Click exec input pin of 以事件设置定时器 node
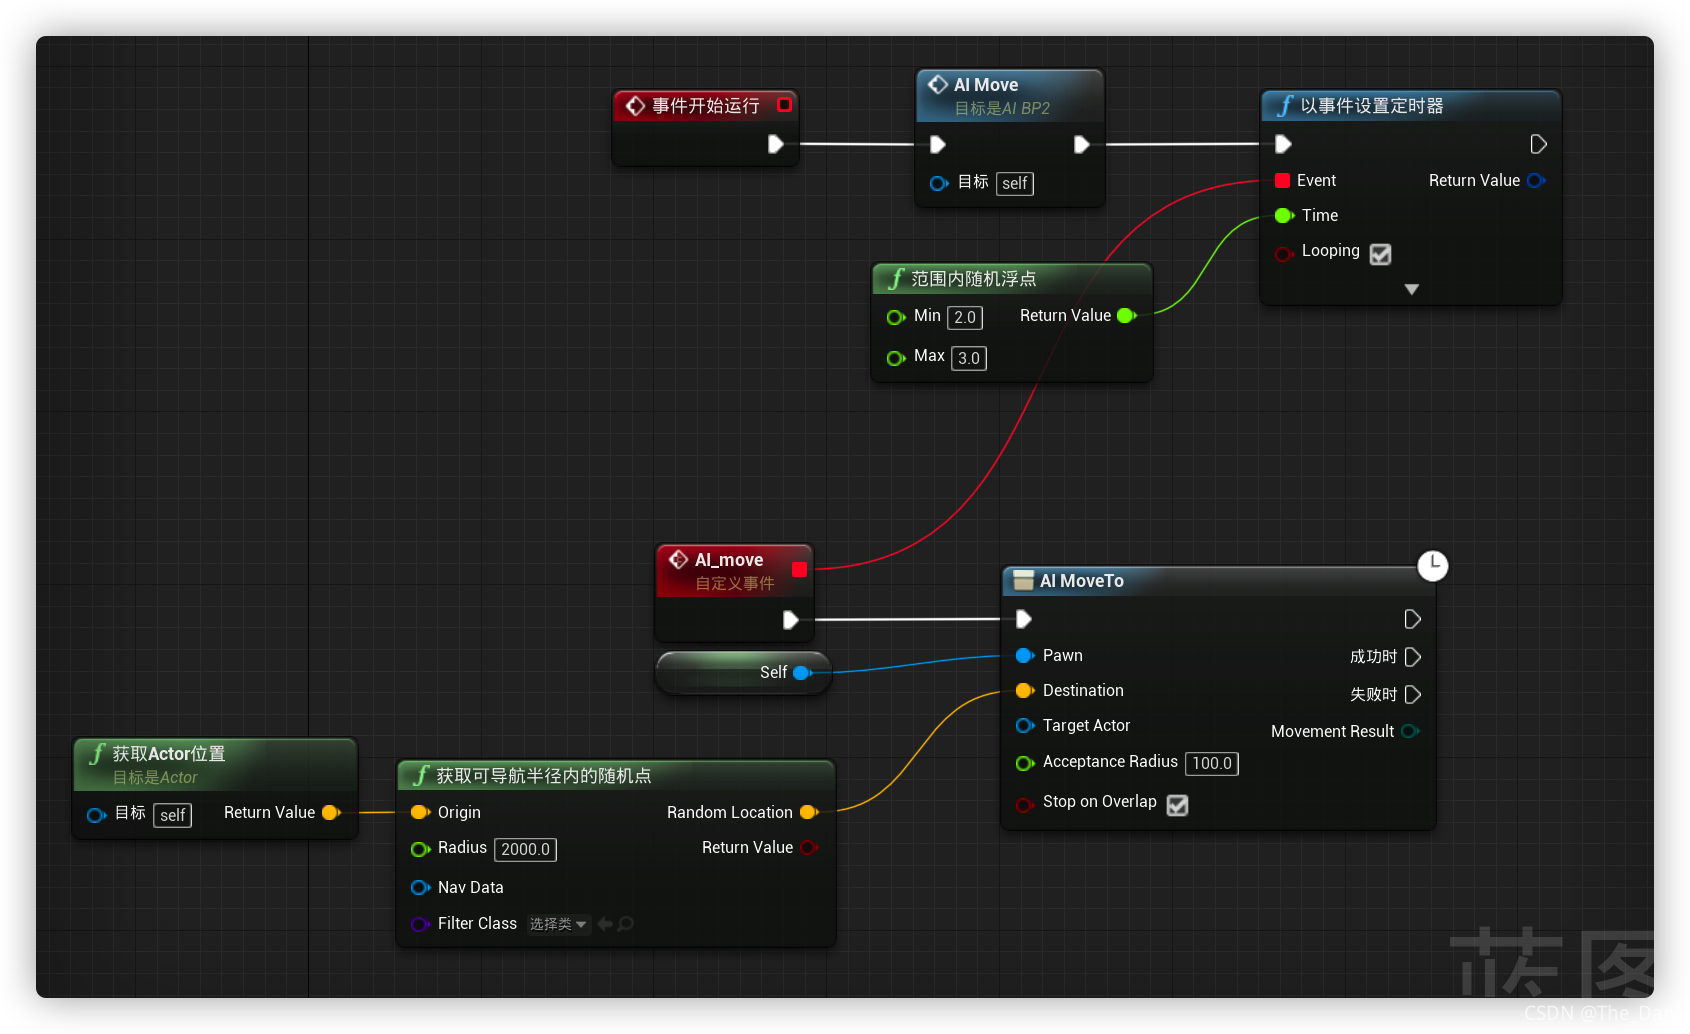Screen dimensions: 1690x1034 coord(1284,144)
